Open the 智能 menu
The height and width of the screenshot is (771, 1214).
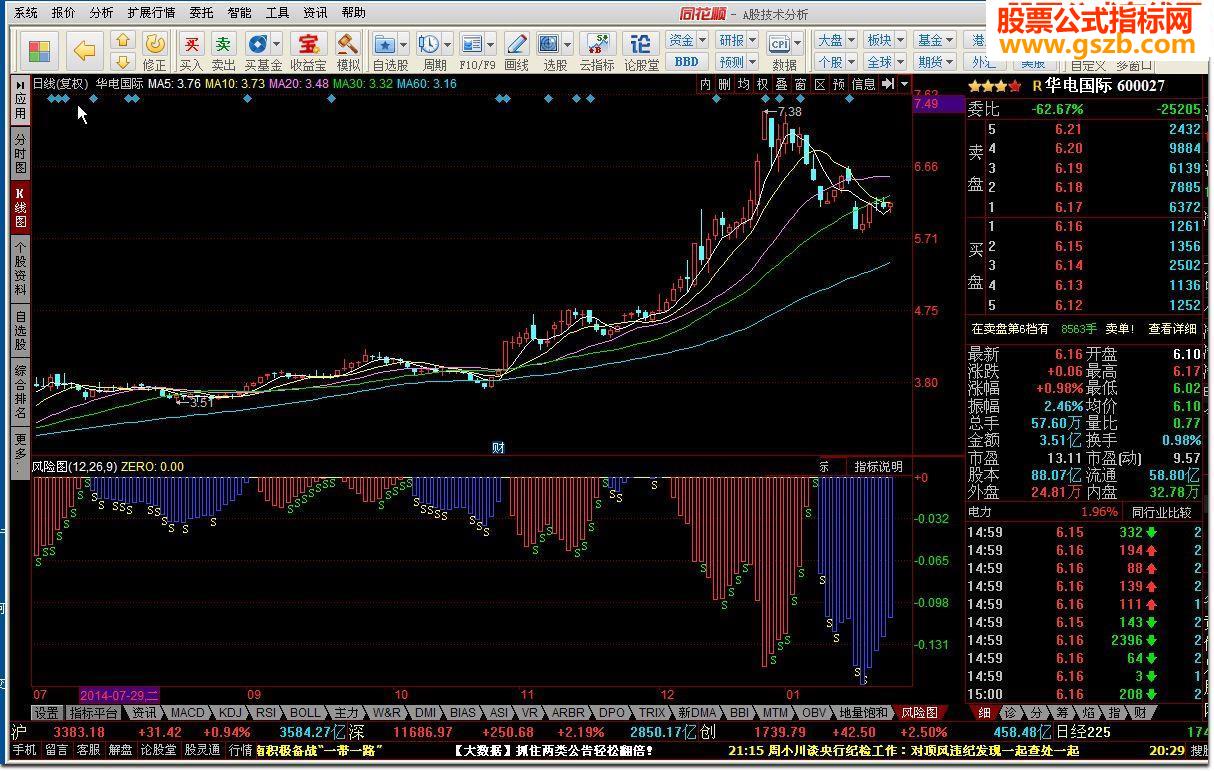coord(240,13)
